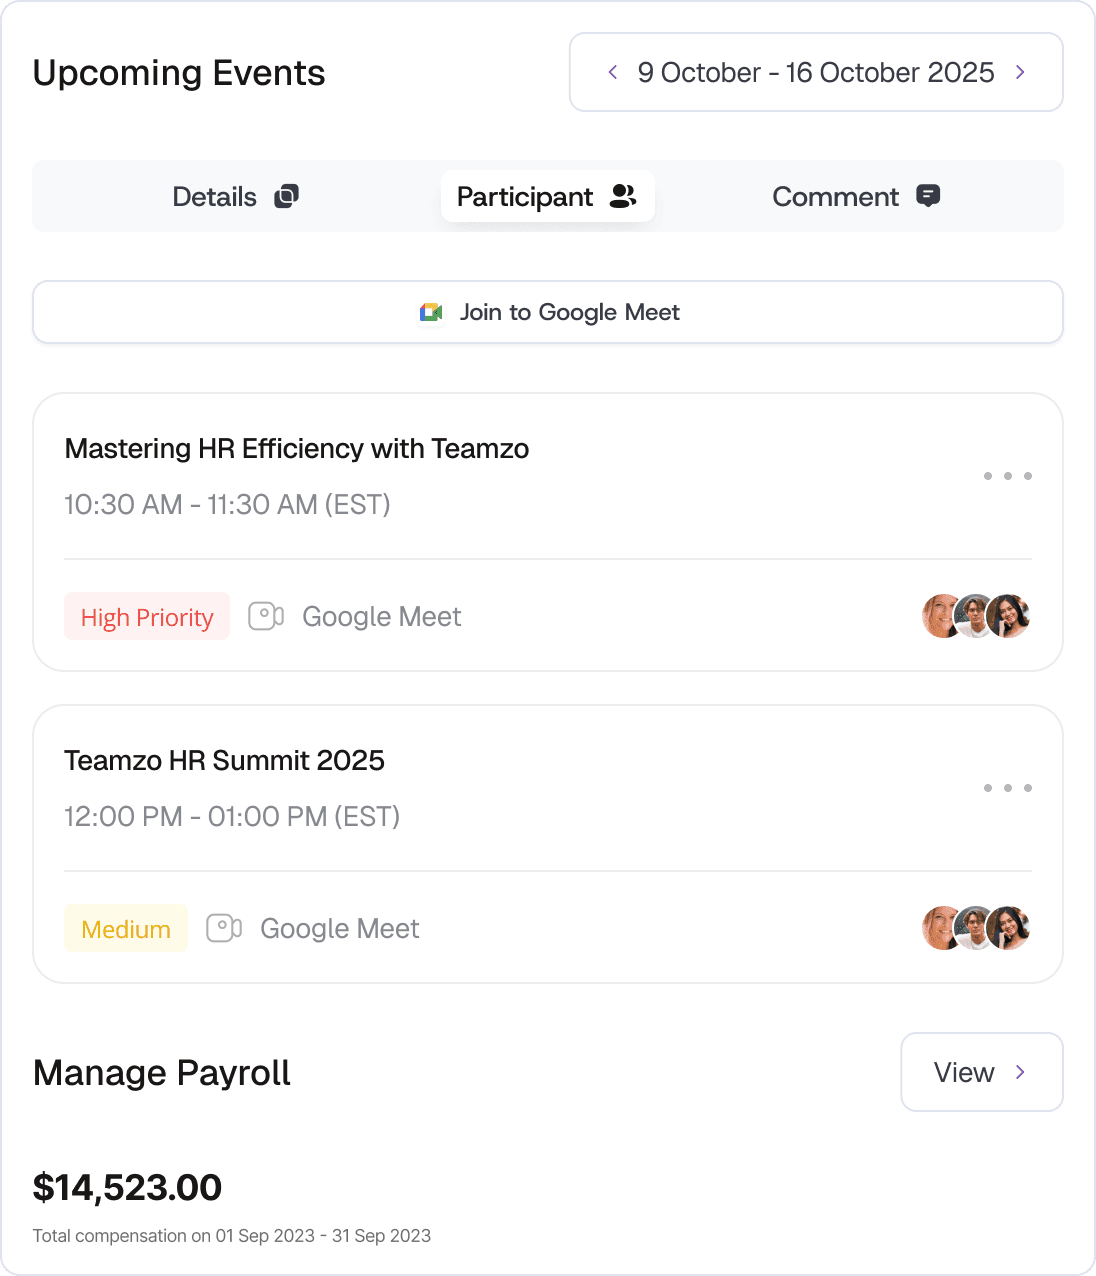Select participant avatars on Mastering HR event
This screenshot has width=1096, height=1276.
(x=976, y=616)
